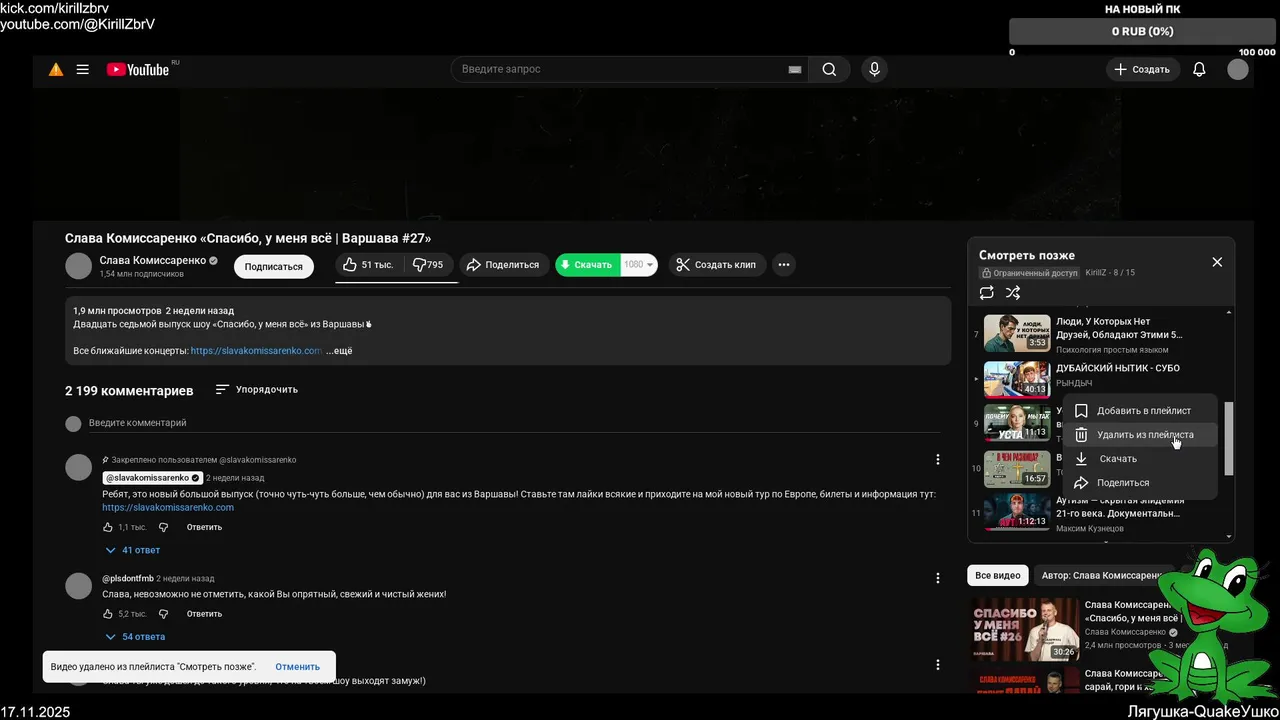Expand 54 ответа replies
The height and width of the screenshot is (720, 1280).
click(134, 637)
